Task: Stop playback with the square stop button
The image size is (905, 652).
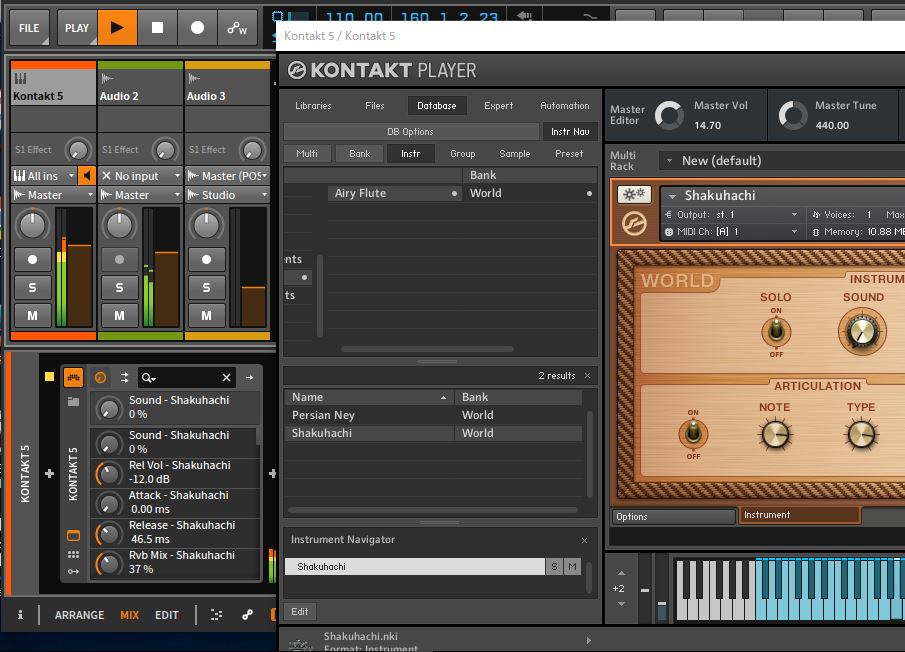Action: coord(157,27)
